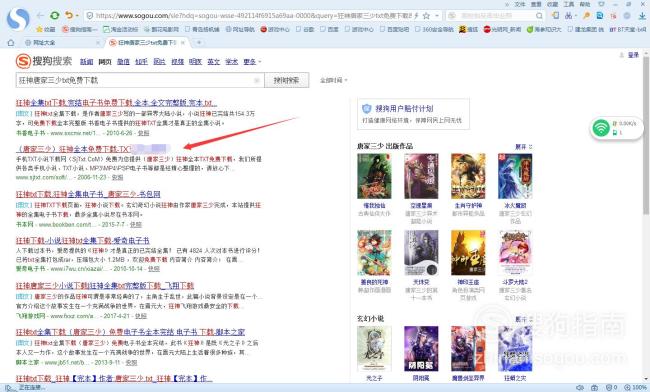Open the BT天堂 bookmark
The height and width of the screenshot is (392, 650).
(628, 29)
